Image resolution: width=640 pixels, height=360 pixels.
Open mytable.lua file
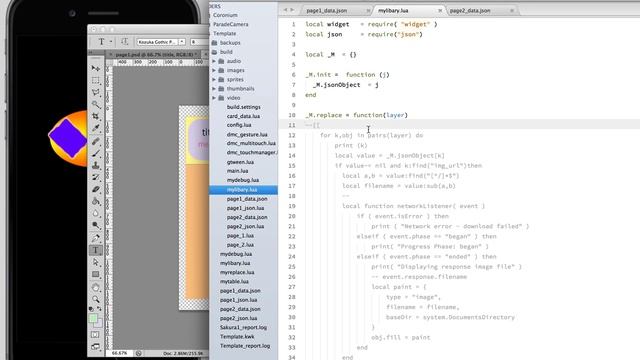click(x=234, y=282)
